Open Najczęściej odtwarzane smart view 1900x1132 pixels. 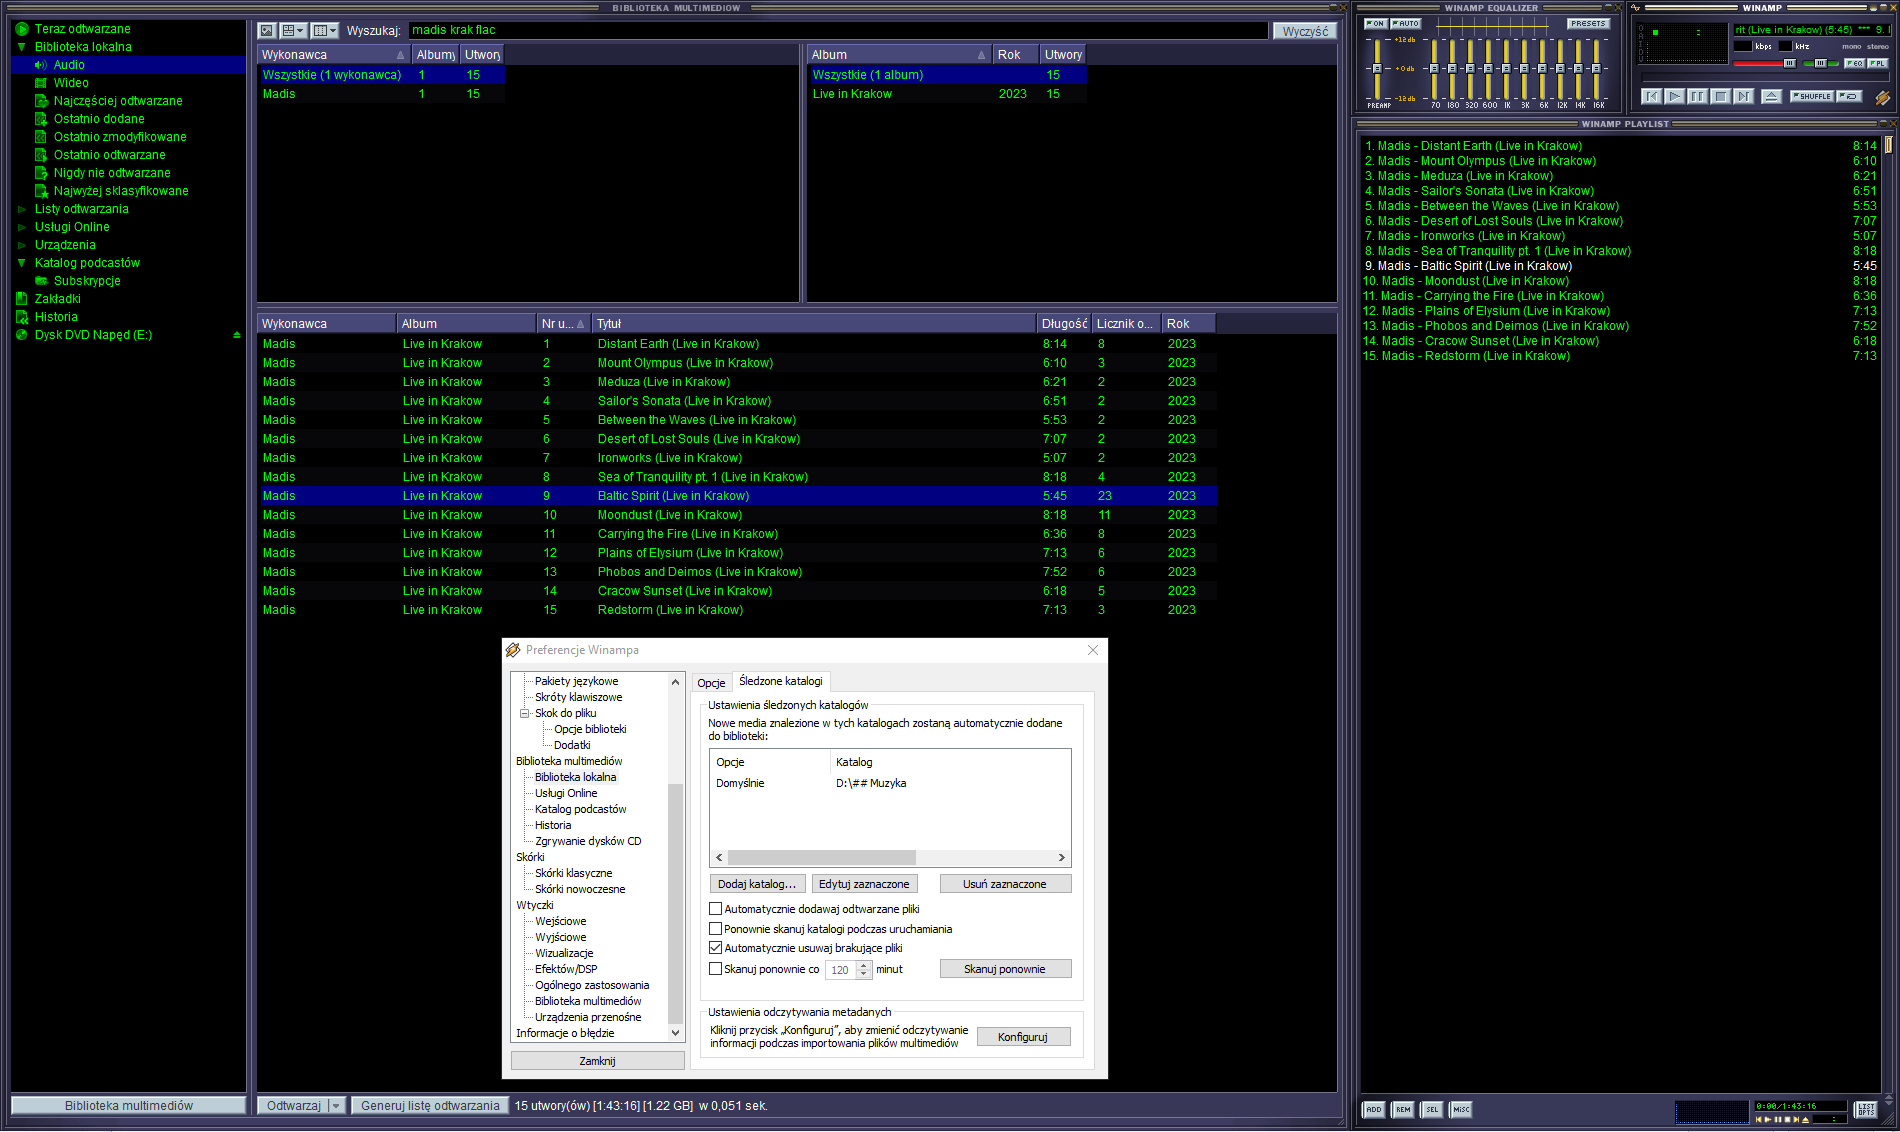click(118, 101)
